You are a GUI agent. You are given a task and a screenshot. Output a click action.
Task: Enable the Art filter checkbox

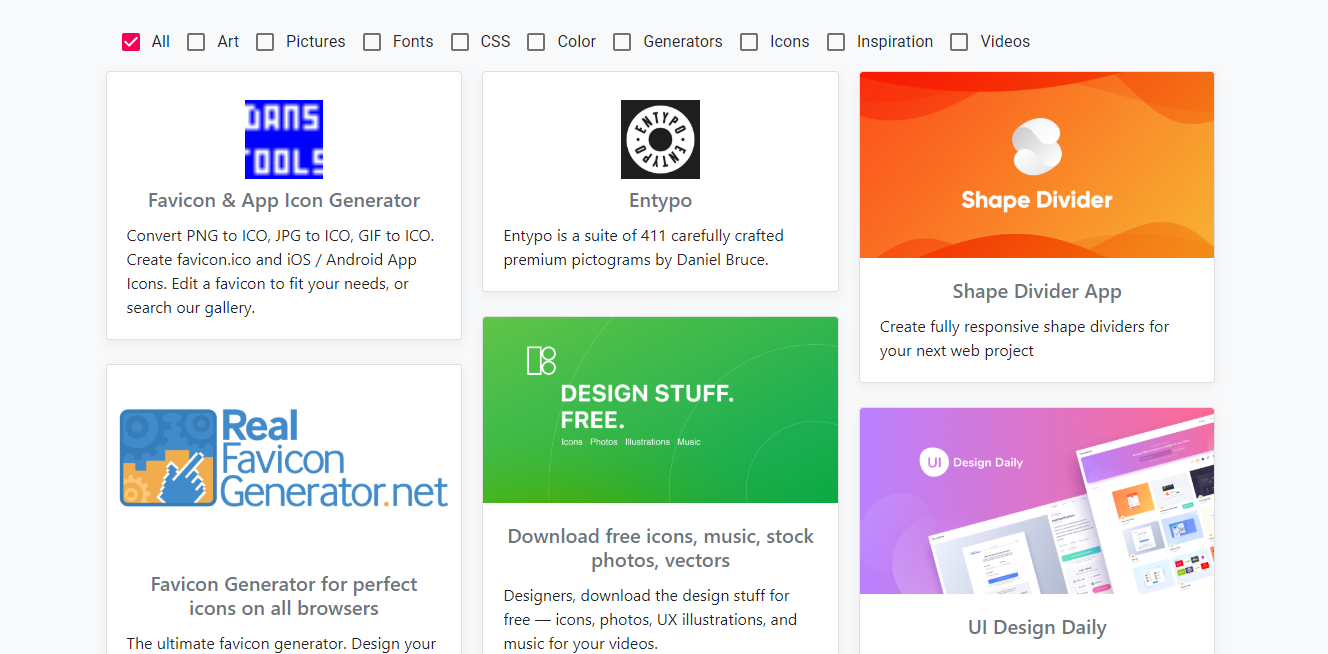point(196,42)
